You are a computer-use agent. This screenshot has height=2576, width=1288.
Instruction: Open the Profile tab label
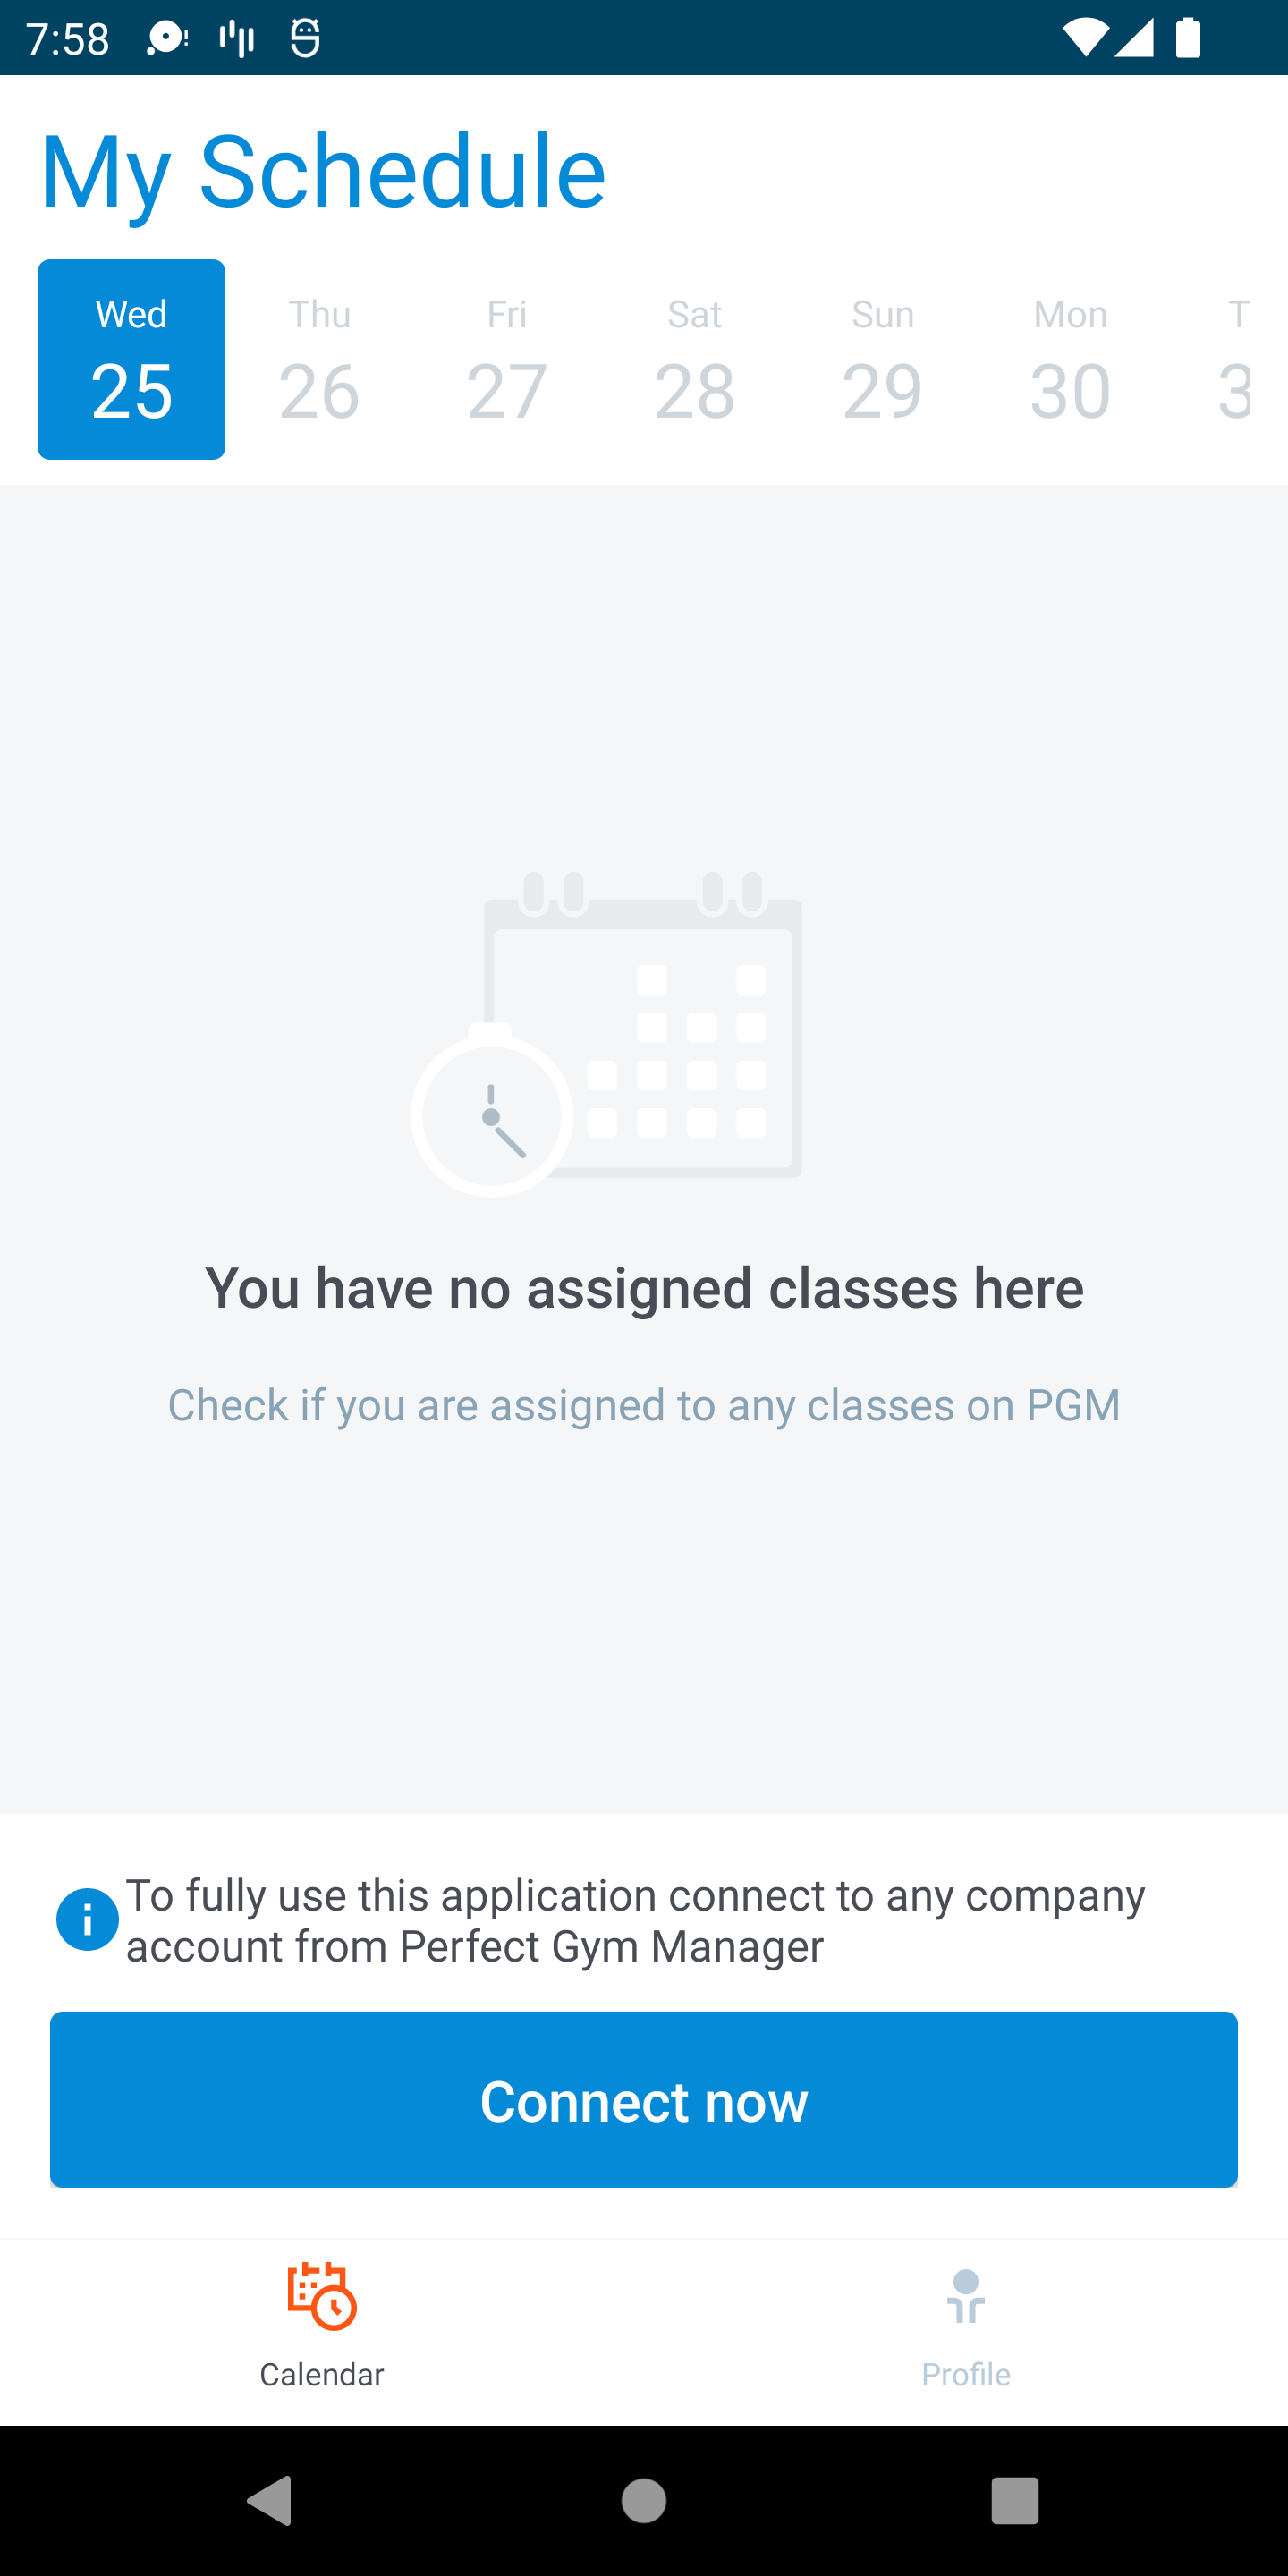coord(965,2374)
